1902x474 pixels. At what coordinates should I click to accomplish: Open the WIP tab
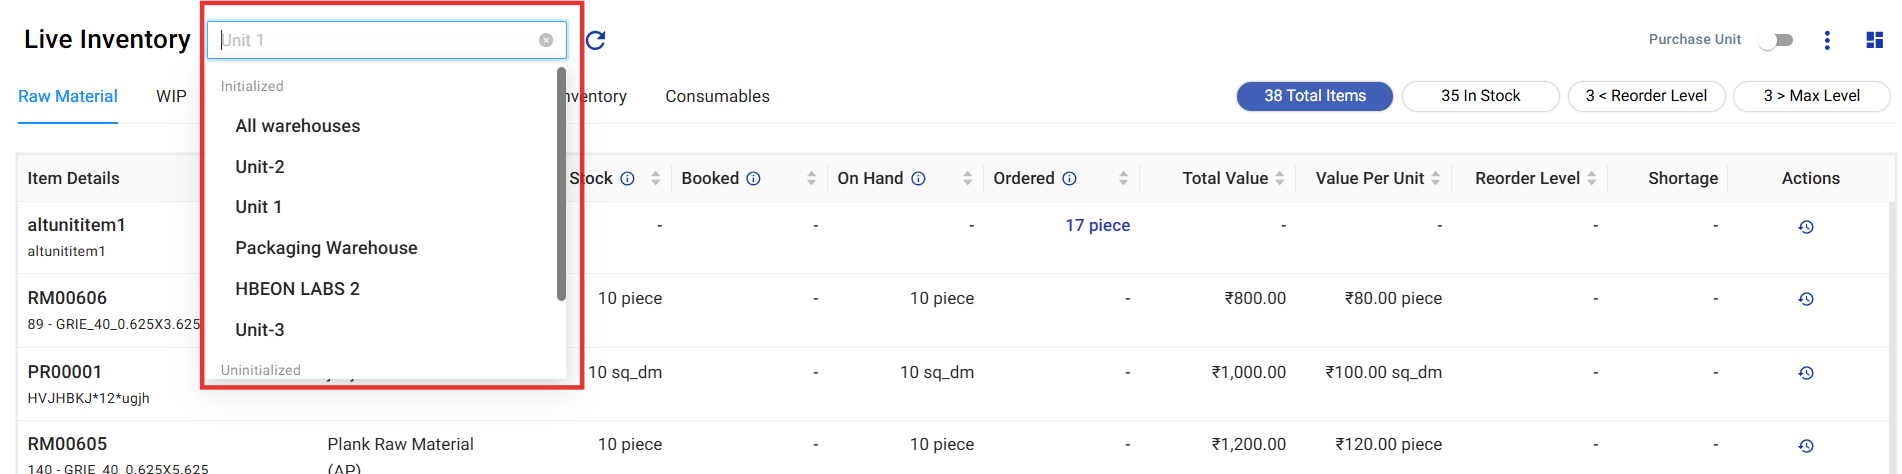pyautogui.click(x=171, y=96)
